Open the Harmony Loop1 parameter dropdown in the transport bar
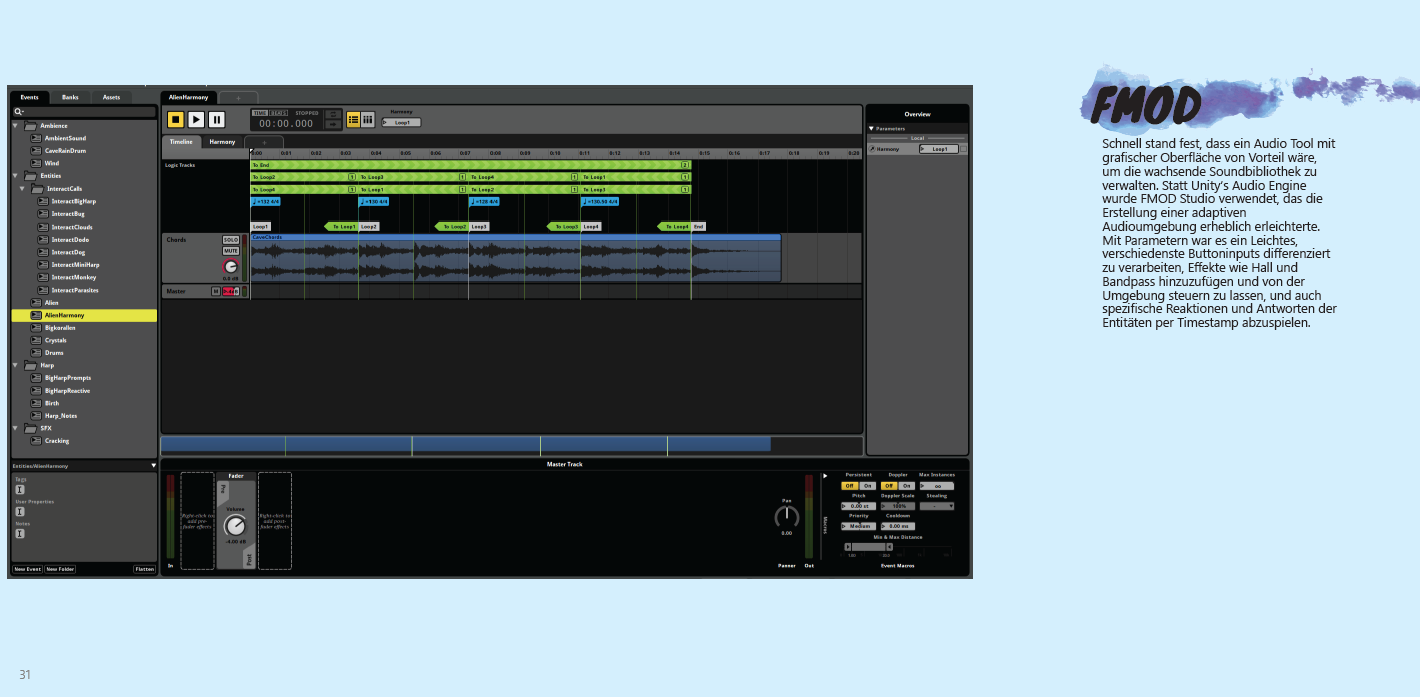The height and width of the screenshot is (697, 1420). pos(401,122)
